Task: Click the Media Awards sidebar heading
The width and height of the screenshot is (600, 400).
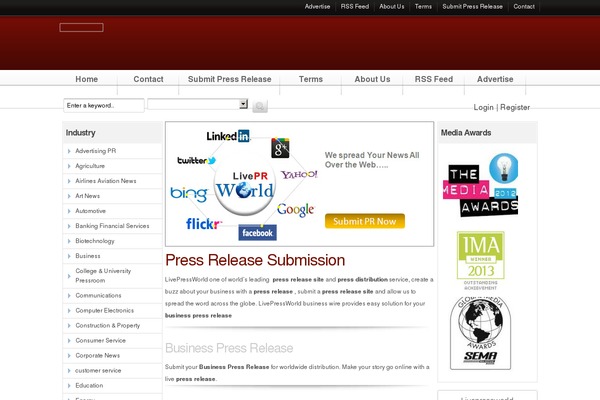Action: [x=466, y=133]
